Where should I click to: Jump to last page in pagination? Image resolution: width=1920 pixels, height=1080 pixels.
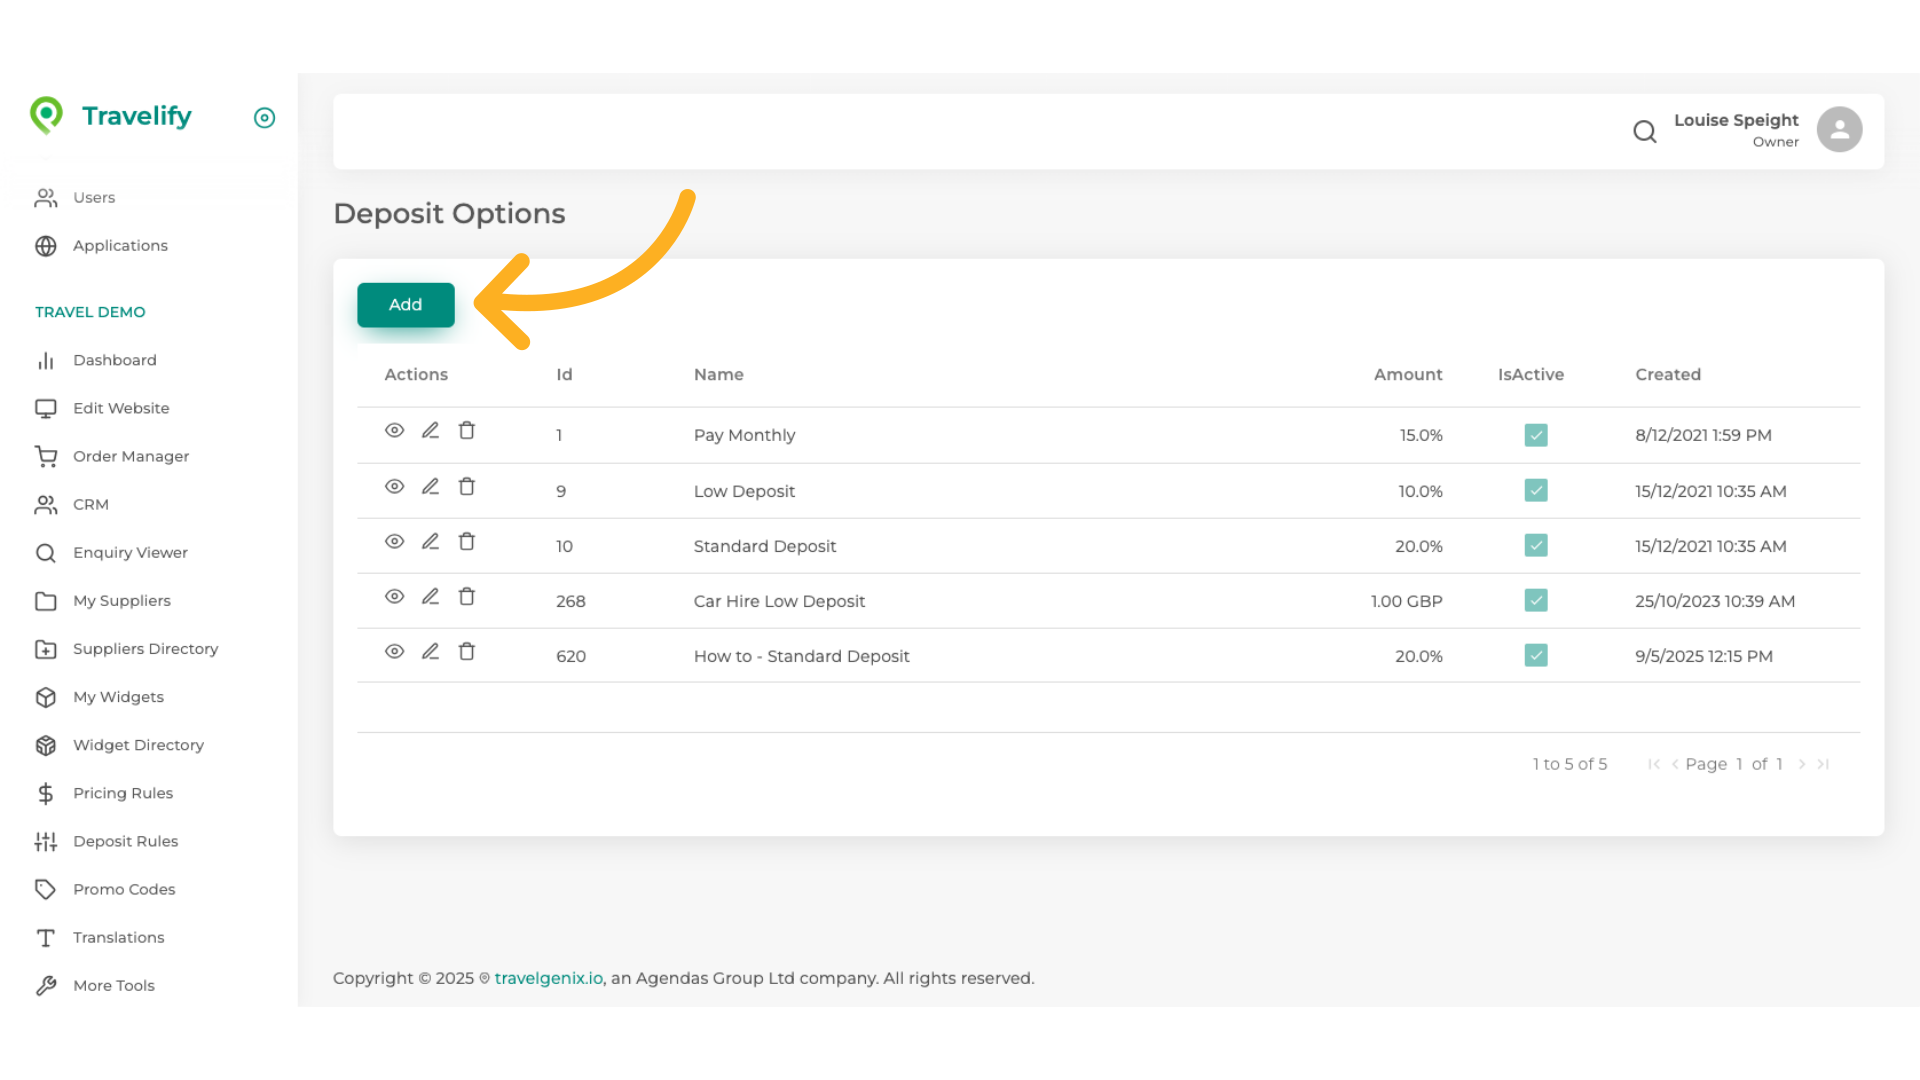pos(1823,764)
